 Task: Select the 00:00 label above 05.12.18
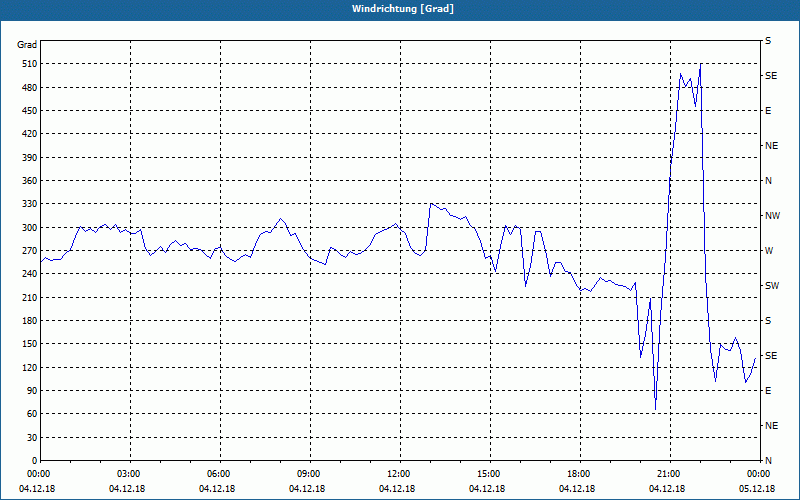pos(760,474)
